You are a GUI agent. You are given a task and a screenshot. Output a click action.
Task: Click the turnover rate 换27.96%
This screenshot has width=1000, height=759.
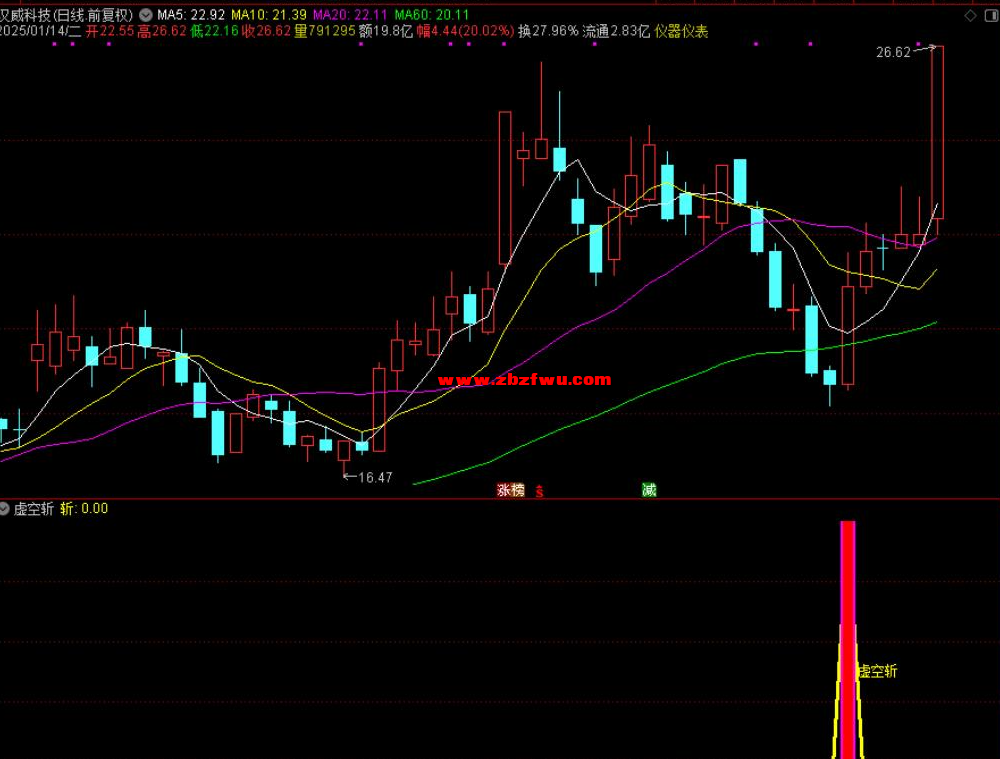click(548, 31)
